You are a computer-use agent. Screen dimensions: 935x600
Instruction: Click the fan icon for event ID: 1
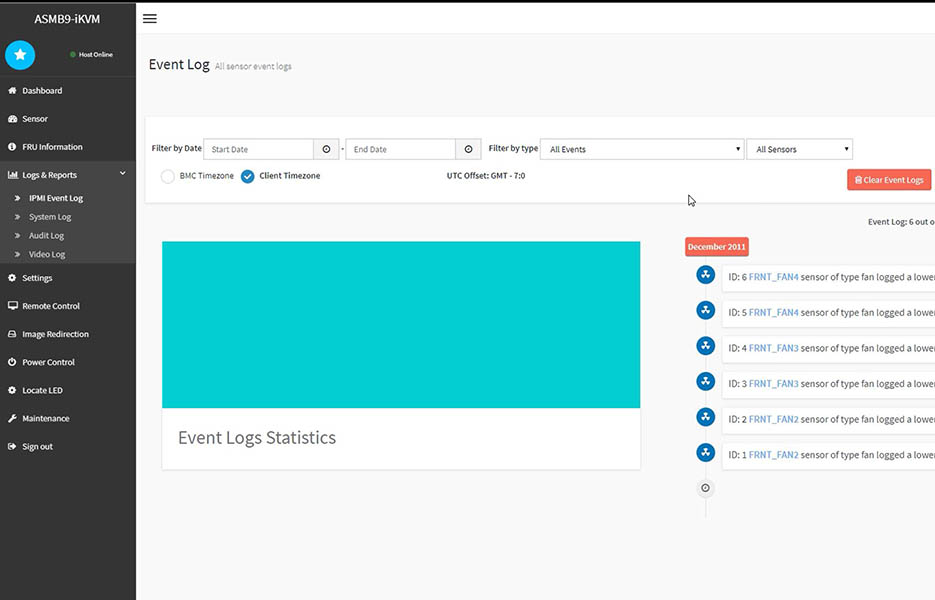click(x=705, y=453)
